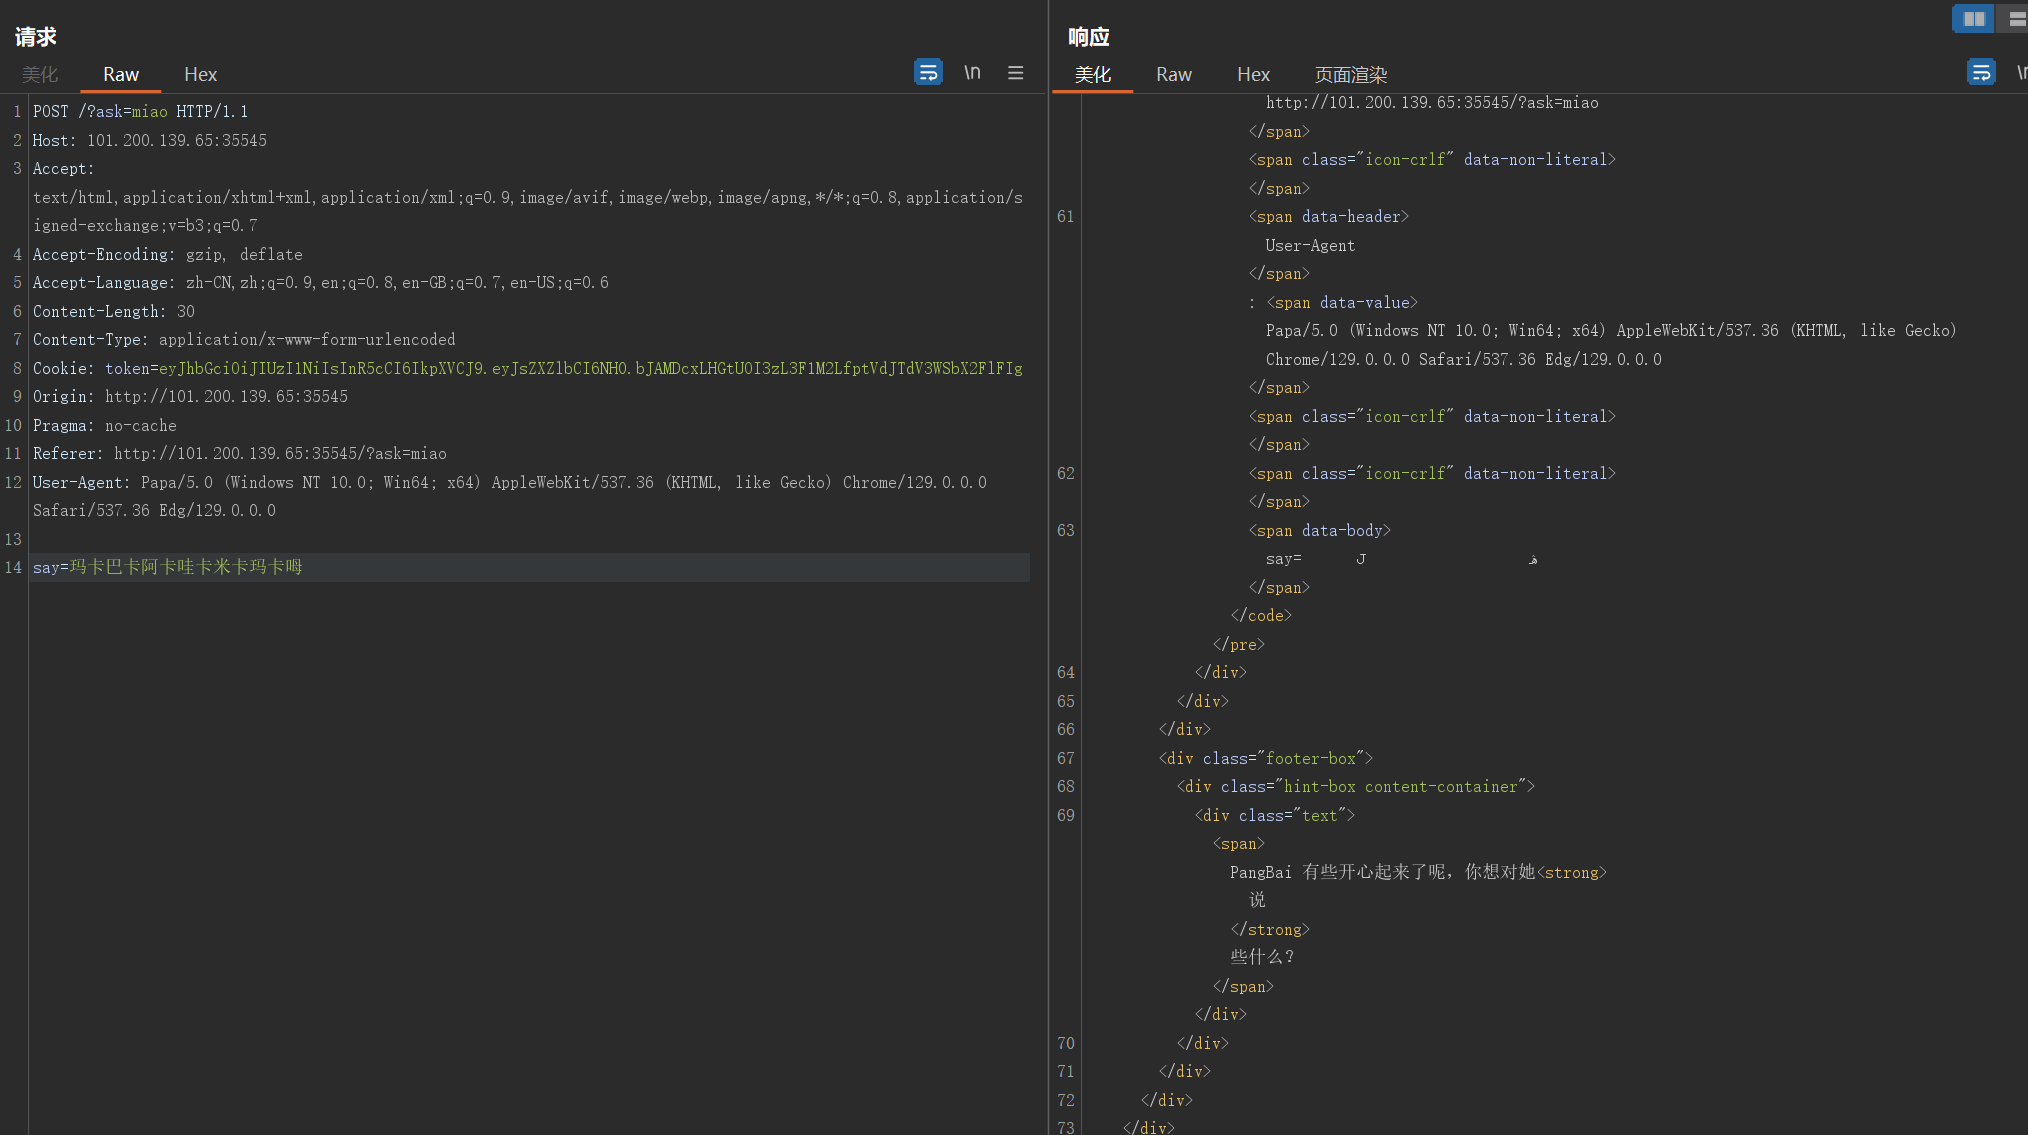Image resolution: width=2028 pixels, height=1135 pixels.
Task: Open the request panel hamburger options menu
Action: [1015, 72]
